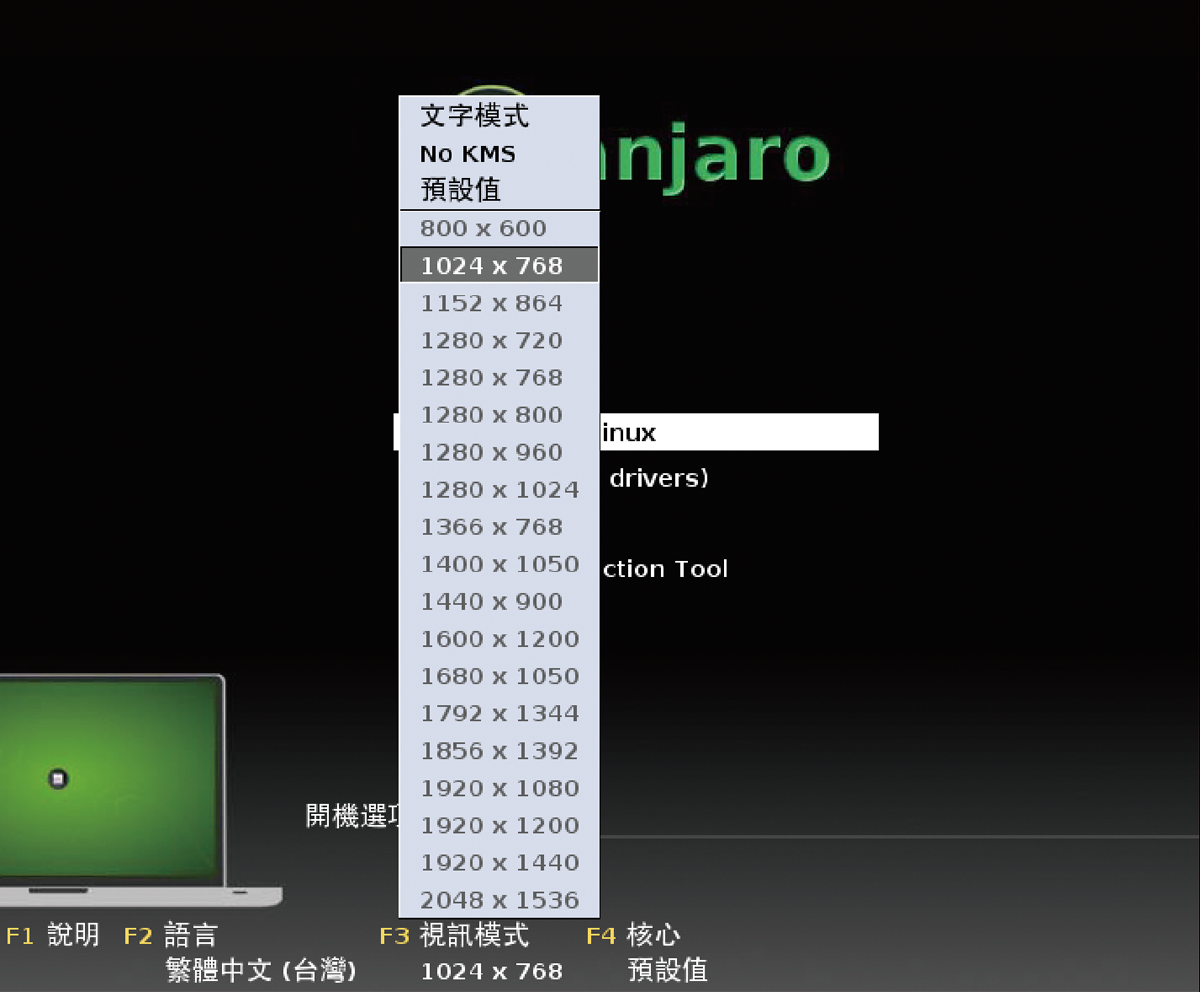Pick 1440 x 900 resolution

pyautogui.click(x=499, y=602)
